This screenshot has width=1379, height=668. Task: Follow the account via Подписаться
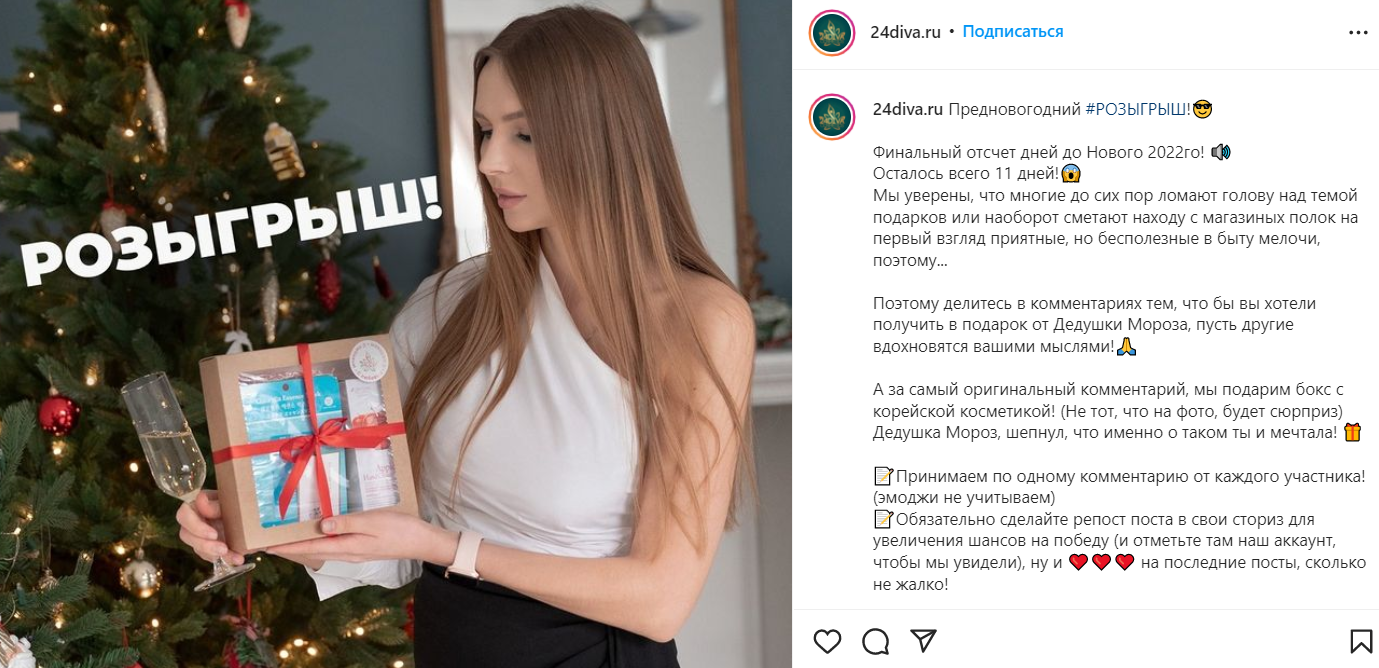(x=1013, y=32)
